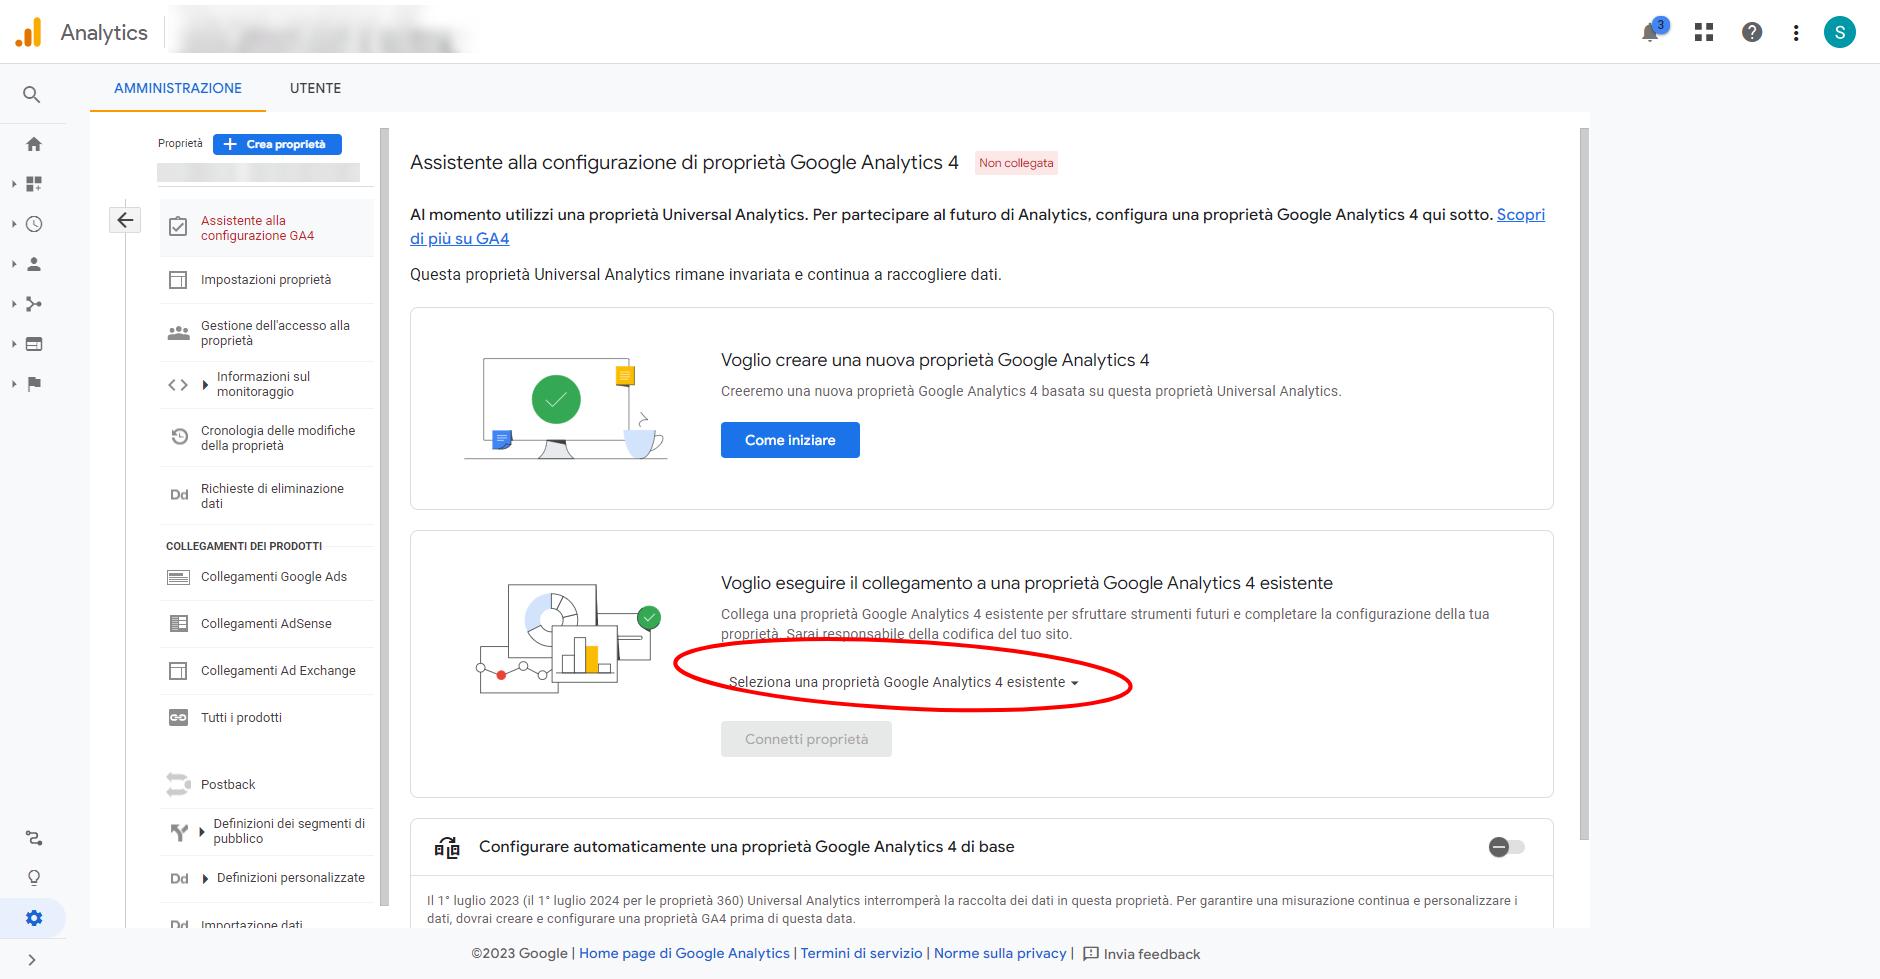The height and width of the screenshot is (979, 1880).
Task: Click the back arrow in property column
Action: pos(125,220)
